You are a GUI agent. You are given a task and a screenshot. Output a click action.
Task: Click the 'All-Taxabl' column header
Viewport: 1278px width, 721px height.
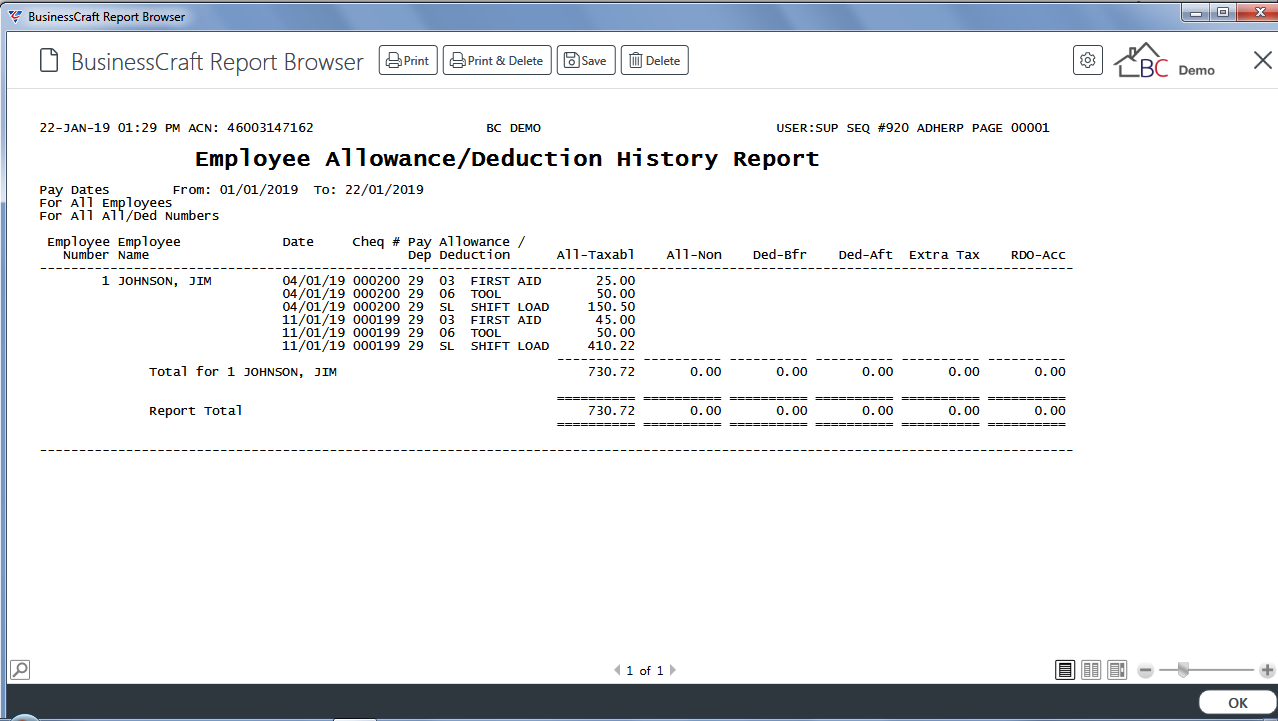tap(596, 255)
